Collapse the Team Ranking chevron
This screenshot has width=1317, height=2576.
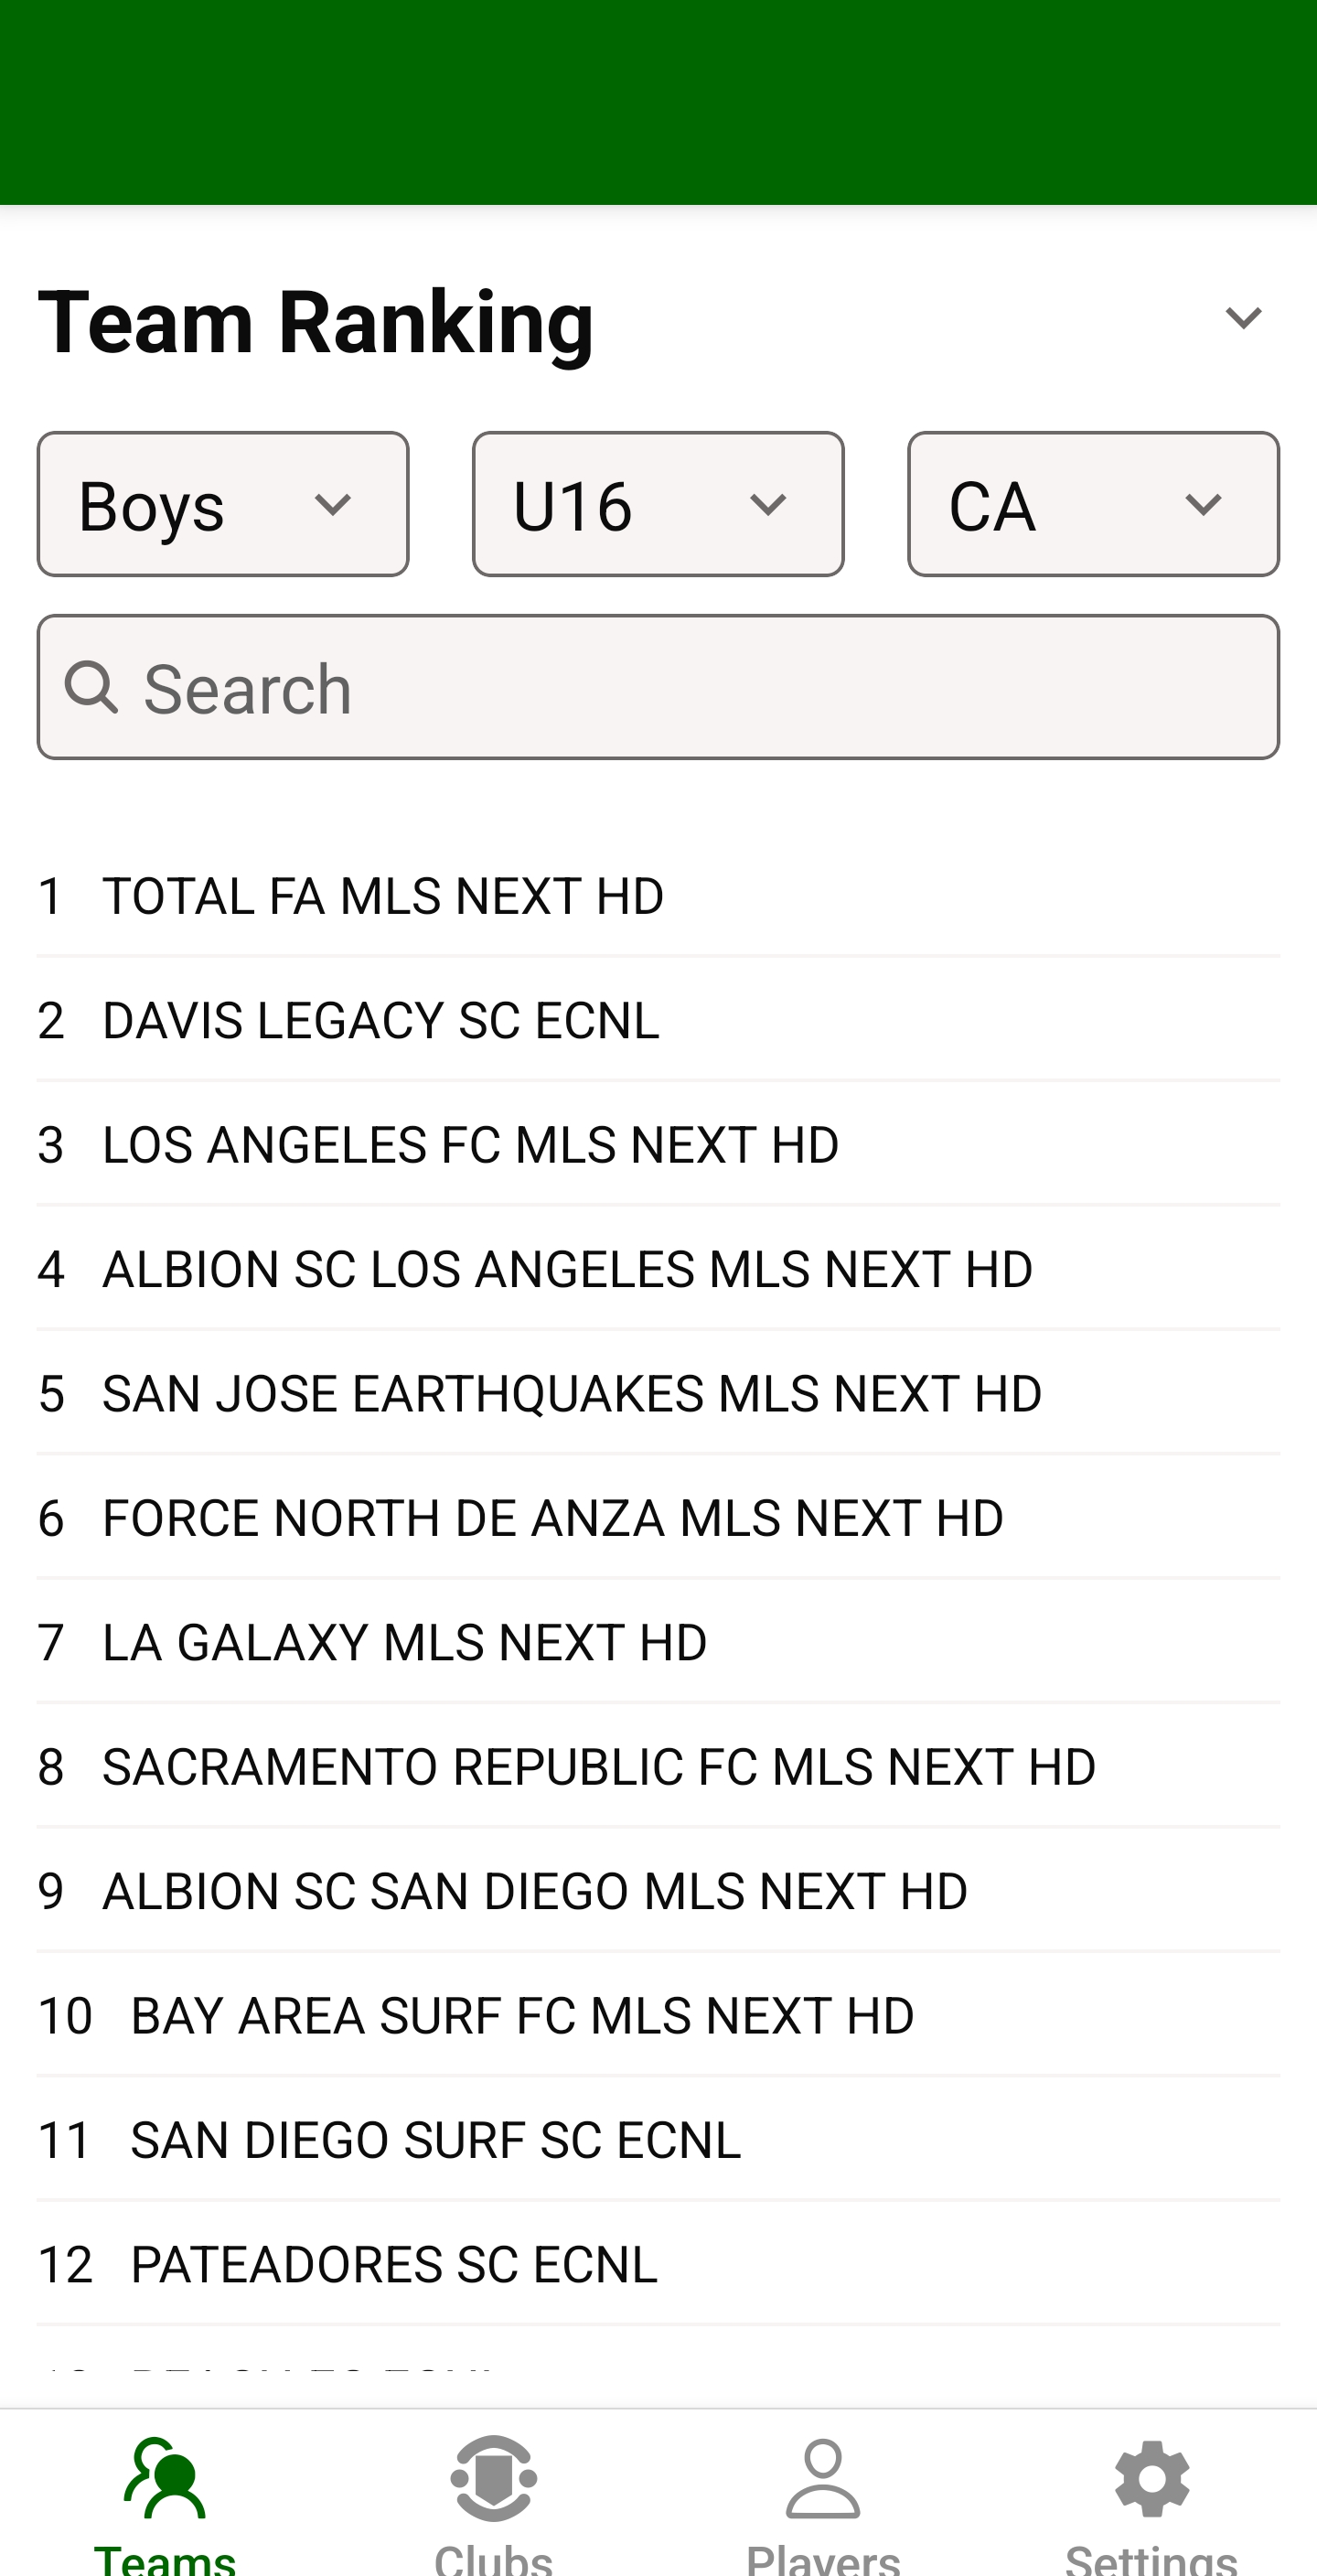click(1243, 319)
